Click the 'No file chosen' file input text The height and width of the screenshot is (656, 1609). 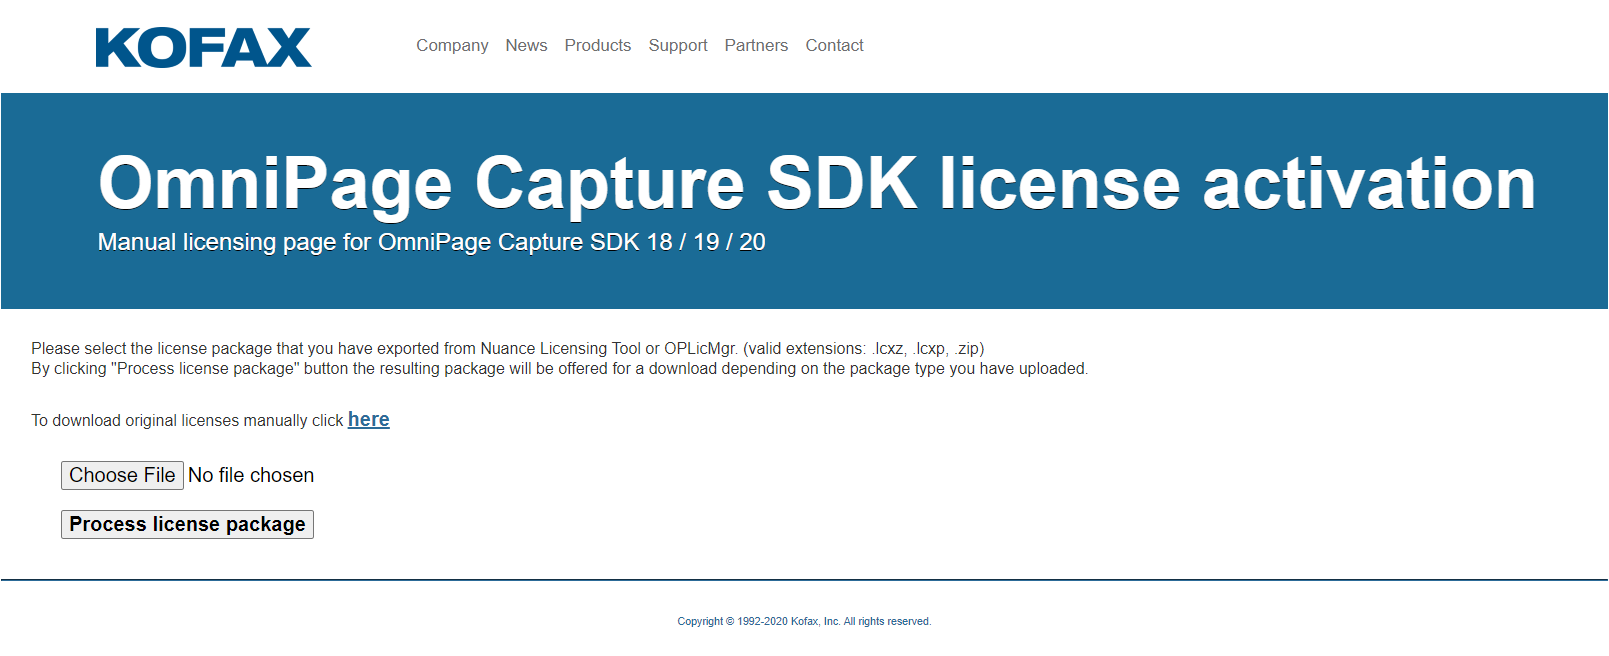(x=251, y=475)
